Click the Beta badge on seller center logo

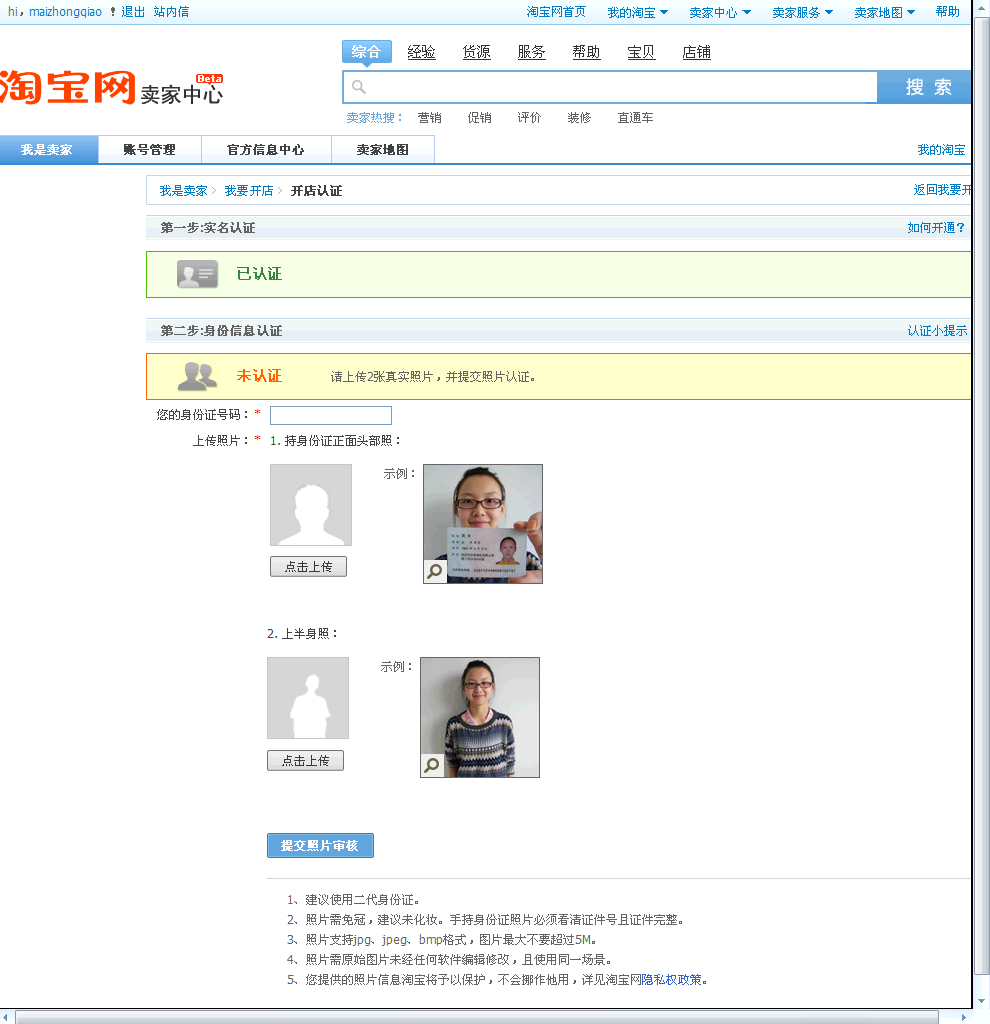(x=209, y=78)
